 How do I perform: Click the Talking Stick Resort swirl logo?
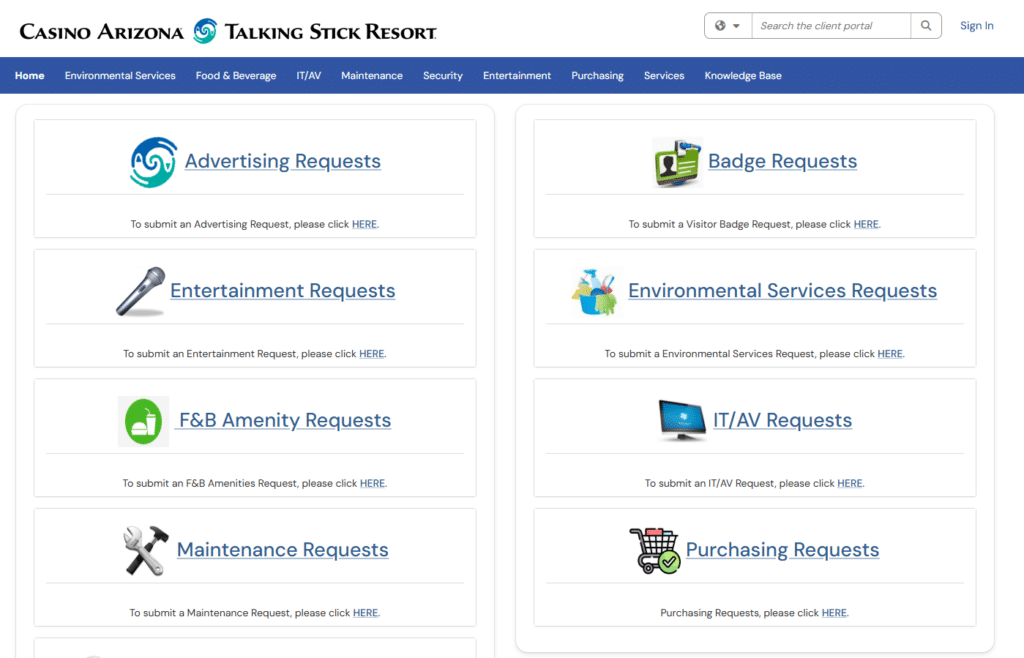(205, 31)
